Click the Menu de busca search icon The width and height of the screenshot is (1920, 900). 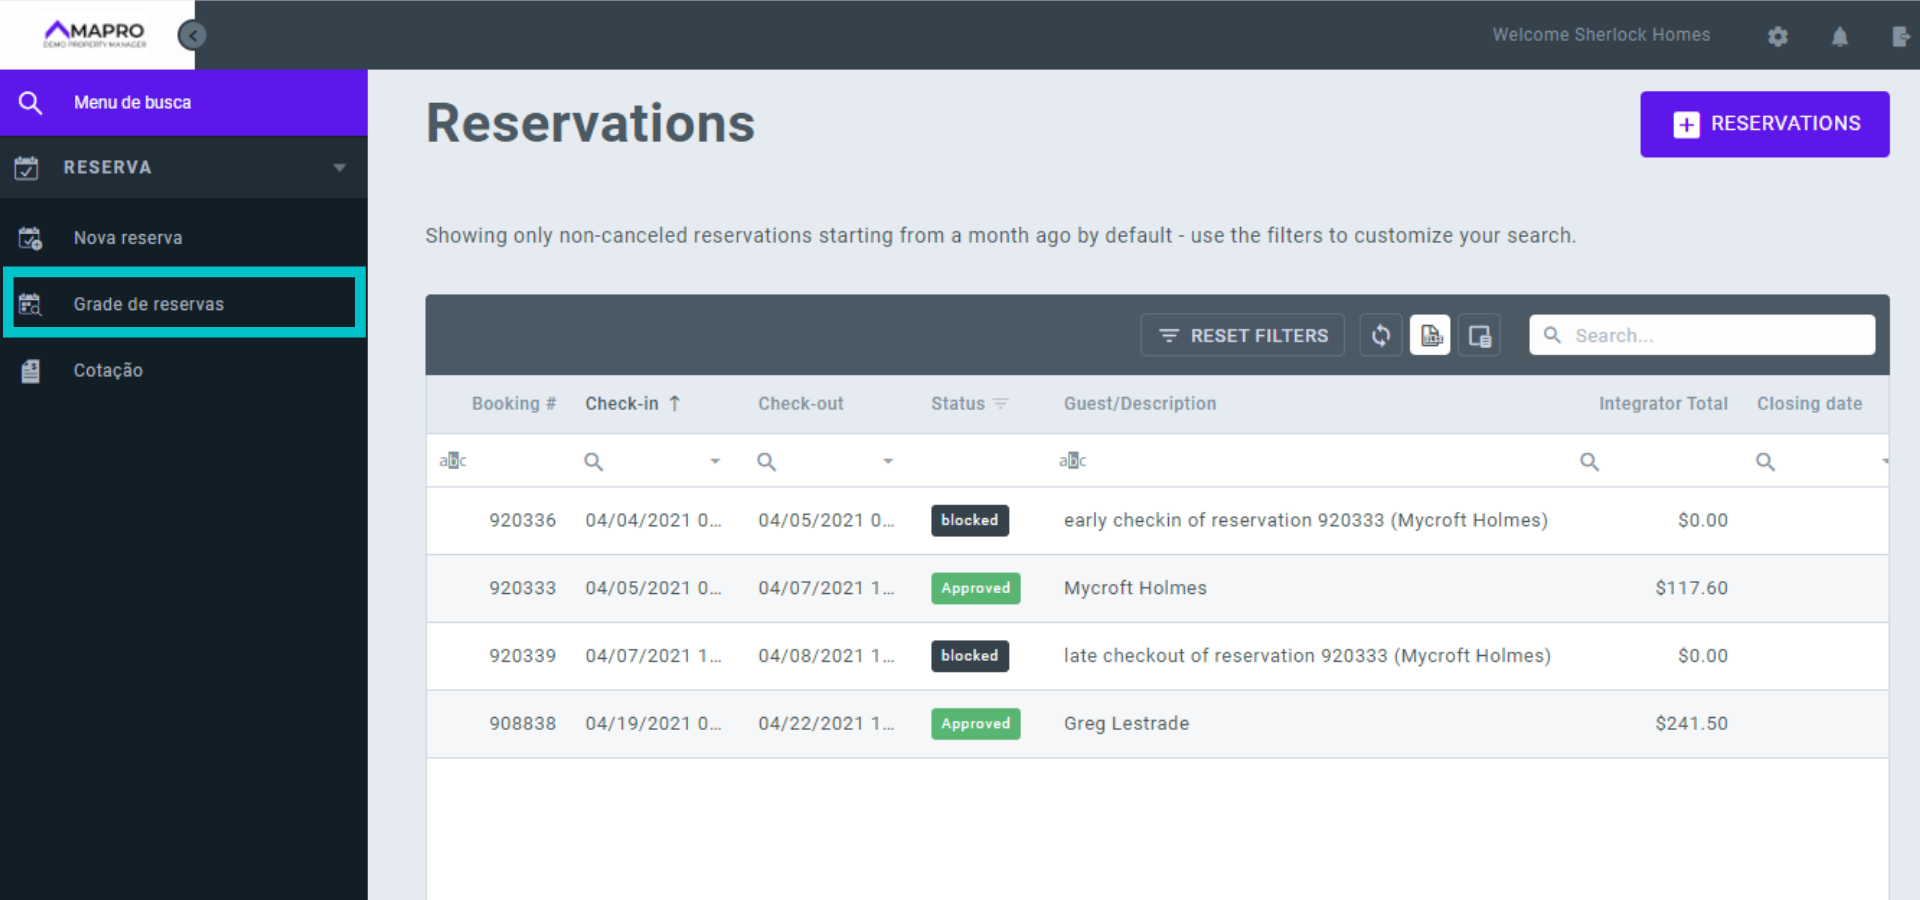[x=30, y=103]
